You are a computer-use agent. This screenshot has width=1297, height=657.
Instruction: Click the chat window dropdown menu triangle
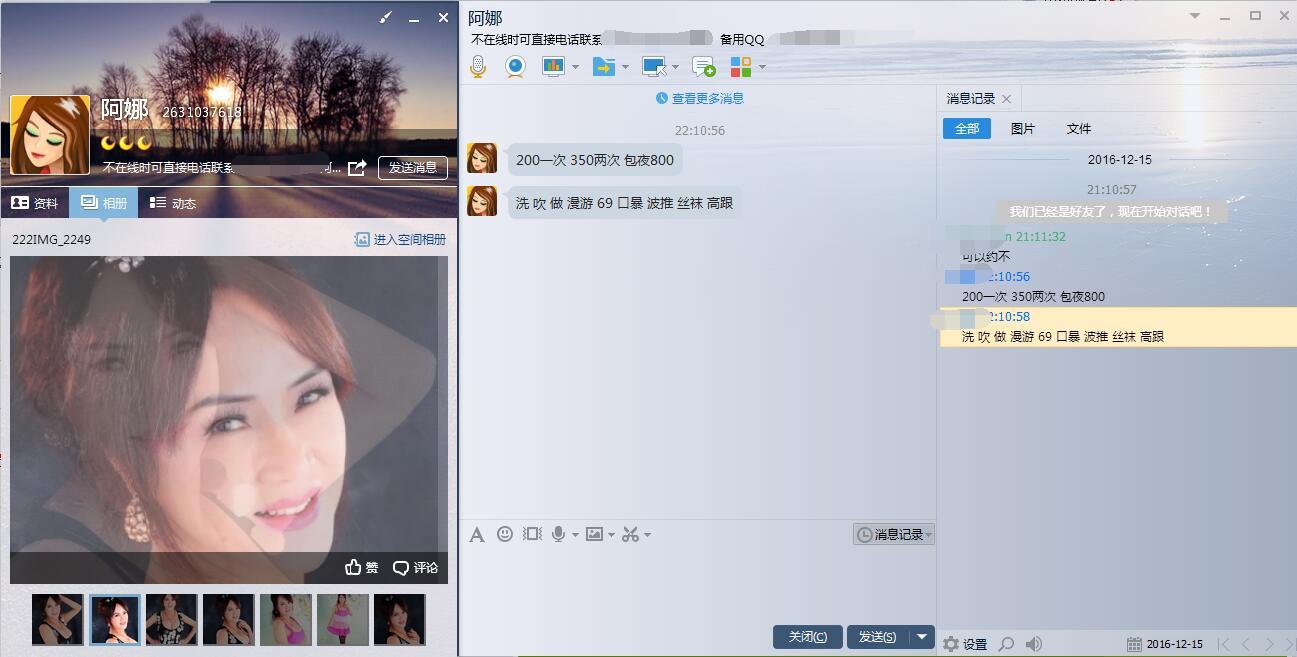pos(1195,16)
